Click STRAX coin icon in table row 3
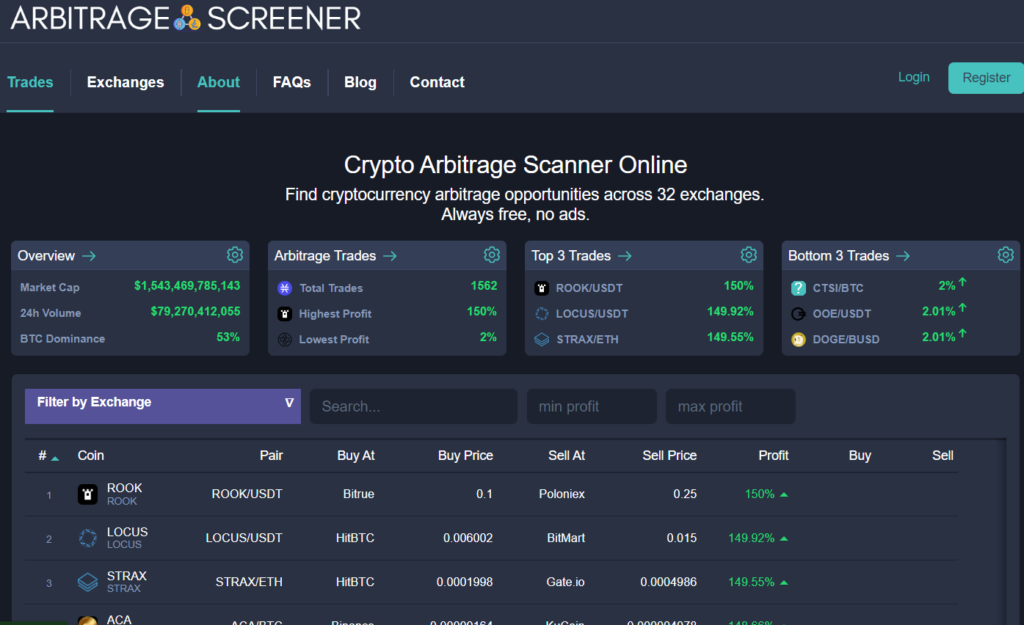The width and height of the screenshot is (1024, 625). [x=88, y=582]
